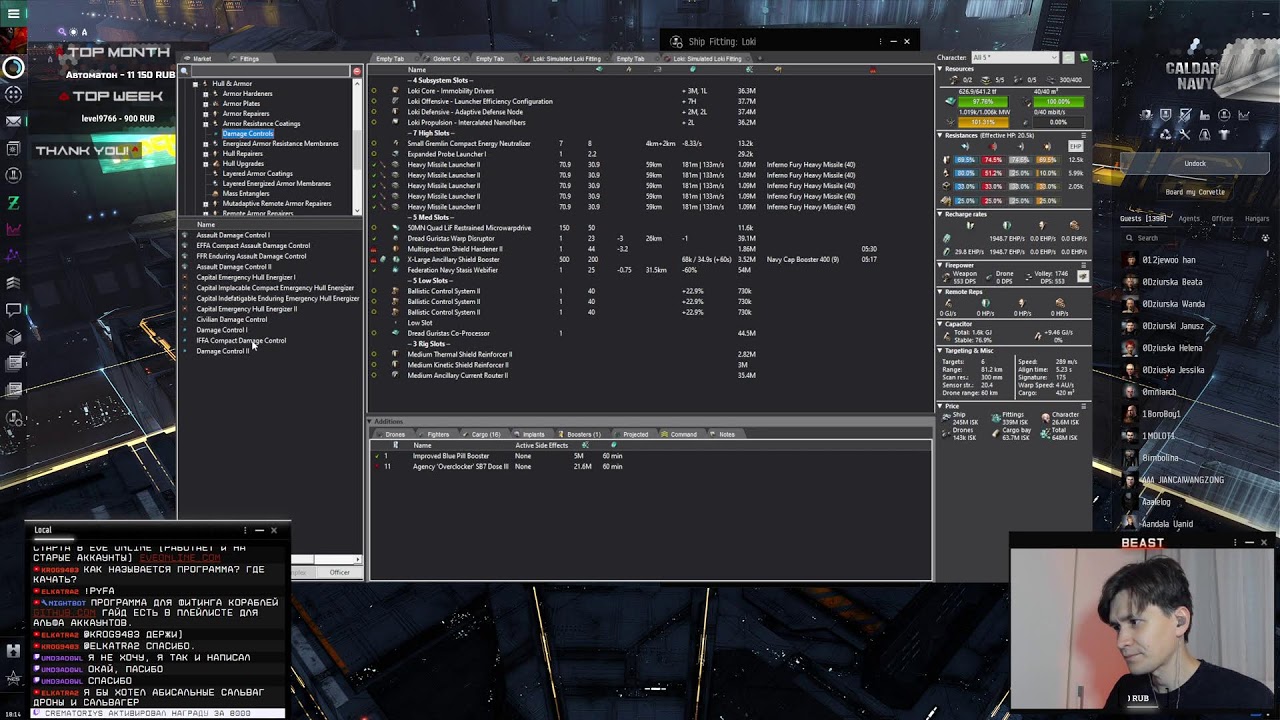The height and width of the screenshot is (720, 1280).
Task: Toggle Improved Blue Pill Booster active checkmark
Action: pyautogui.click(x=377, y=456)
